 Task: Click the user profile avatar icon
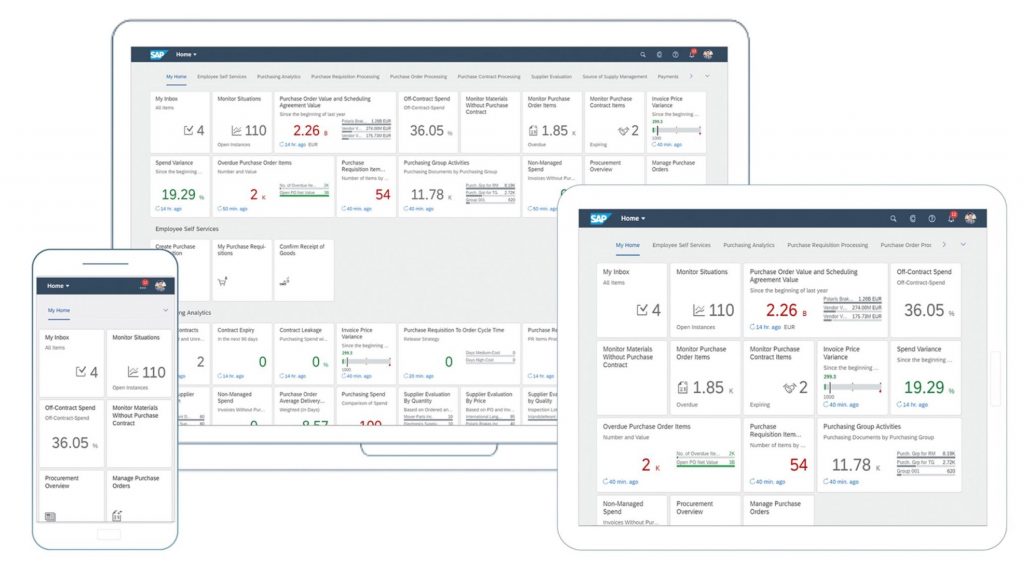[x=709, y=55]
